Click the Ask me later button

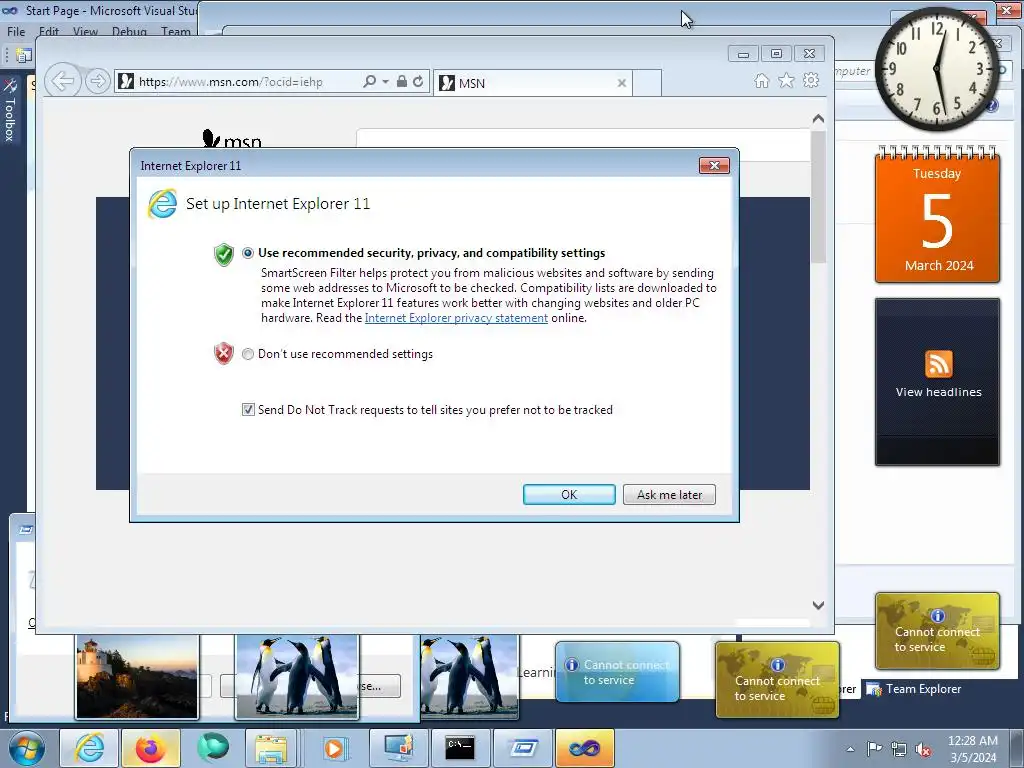tap(669, 494)
